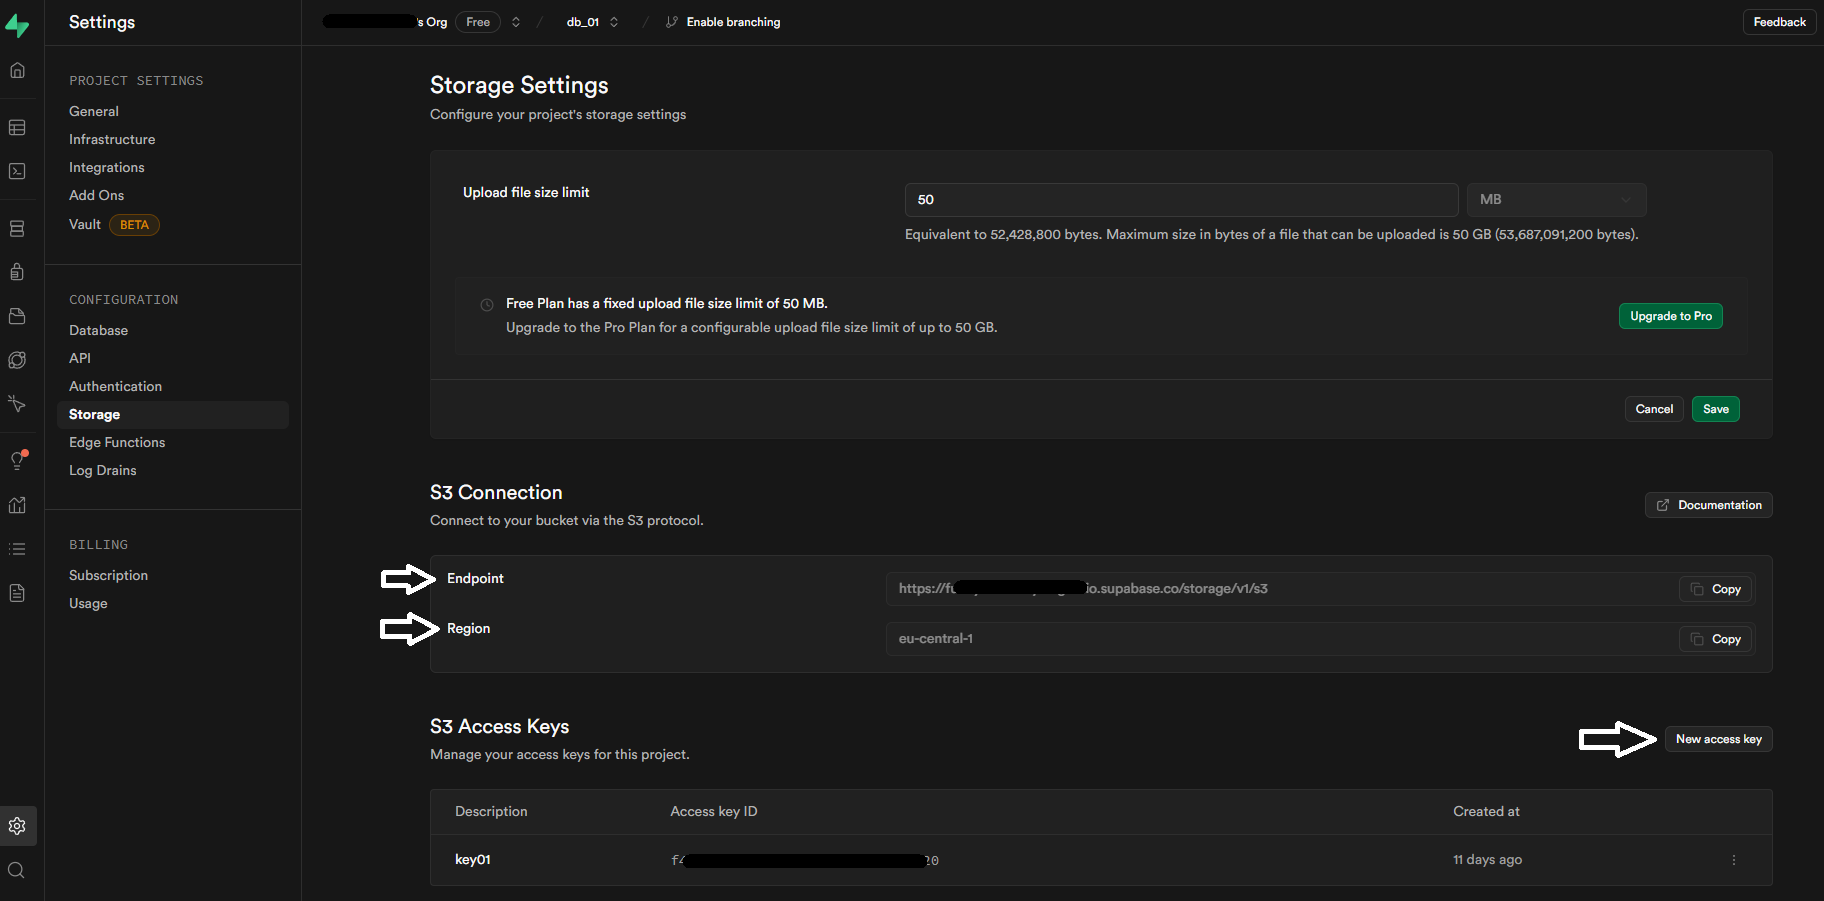This screenshot has width=1824, height=901.
Task: Select the Table Editor icon
Action: point(18,127)
